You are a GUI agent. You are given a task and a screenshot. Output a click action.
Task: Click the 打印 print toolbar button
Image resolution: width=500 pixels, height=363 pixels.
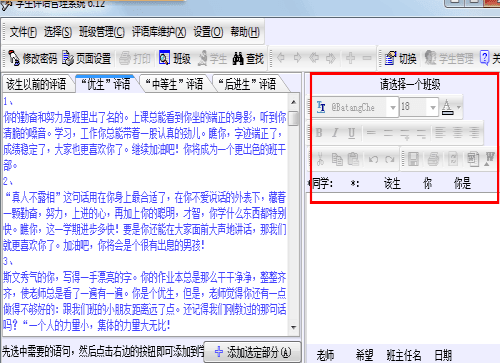135,59
